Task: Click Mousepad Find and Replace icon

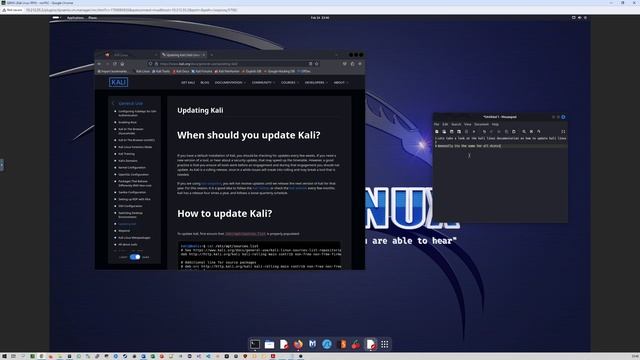Action: click(x=531, y=131)
